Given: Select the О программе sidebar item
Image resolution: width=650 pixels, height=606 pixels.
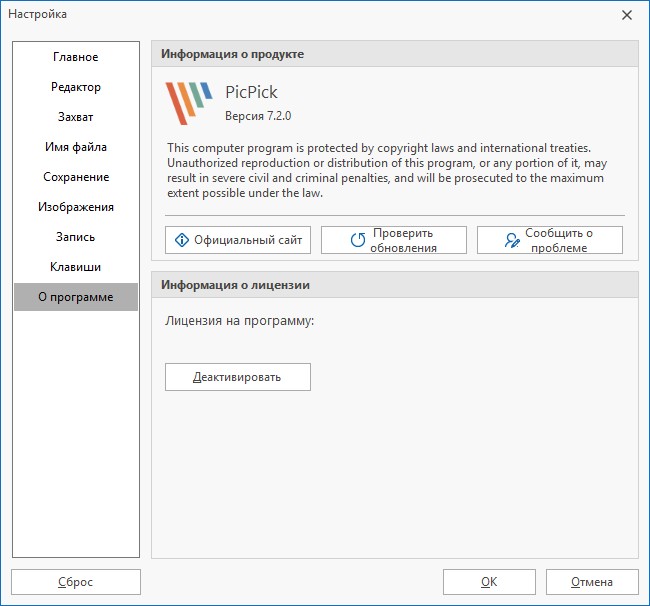Looking at the screenshot, I should click(76, 297).
